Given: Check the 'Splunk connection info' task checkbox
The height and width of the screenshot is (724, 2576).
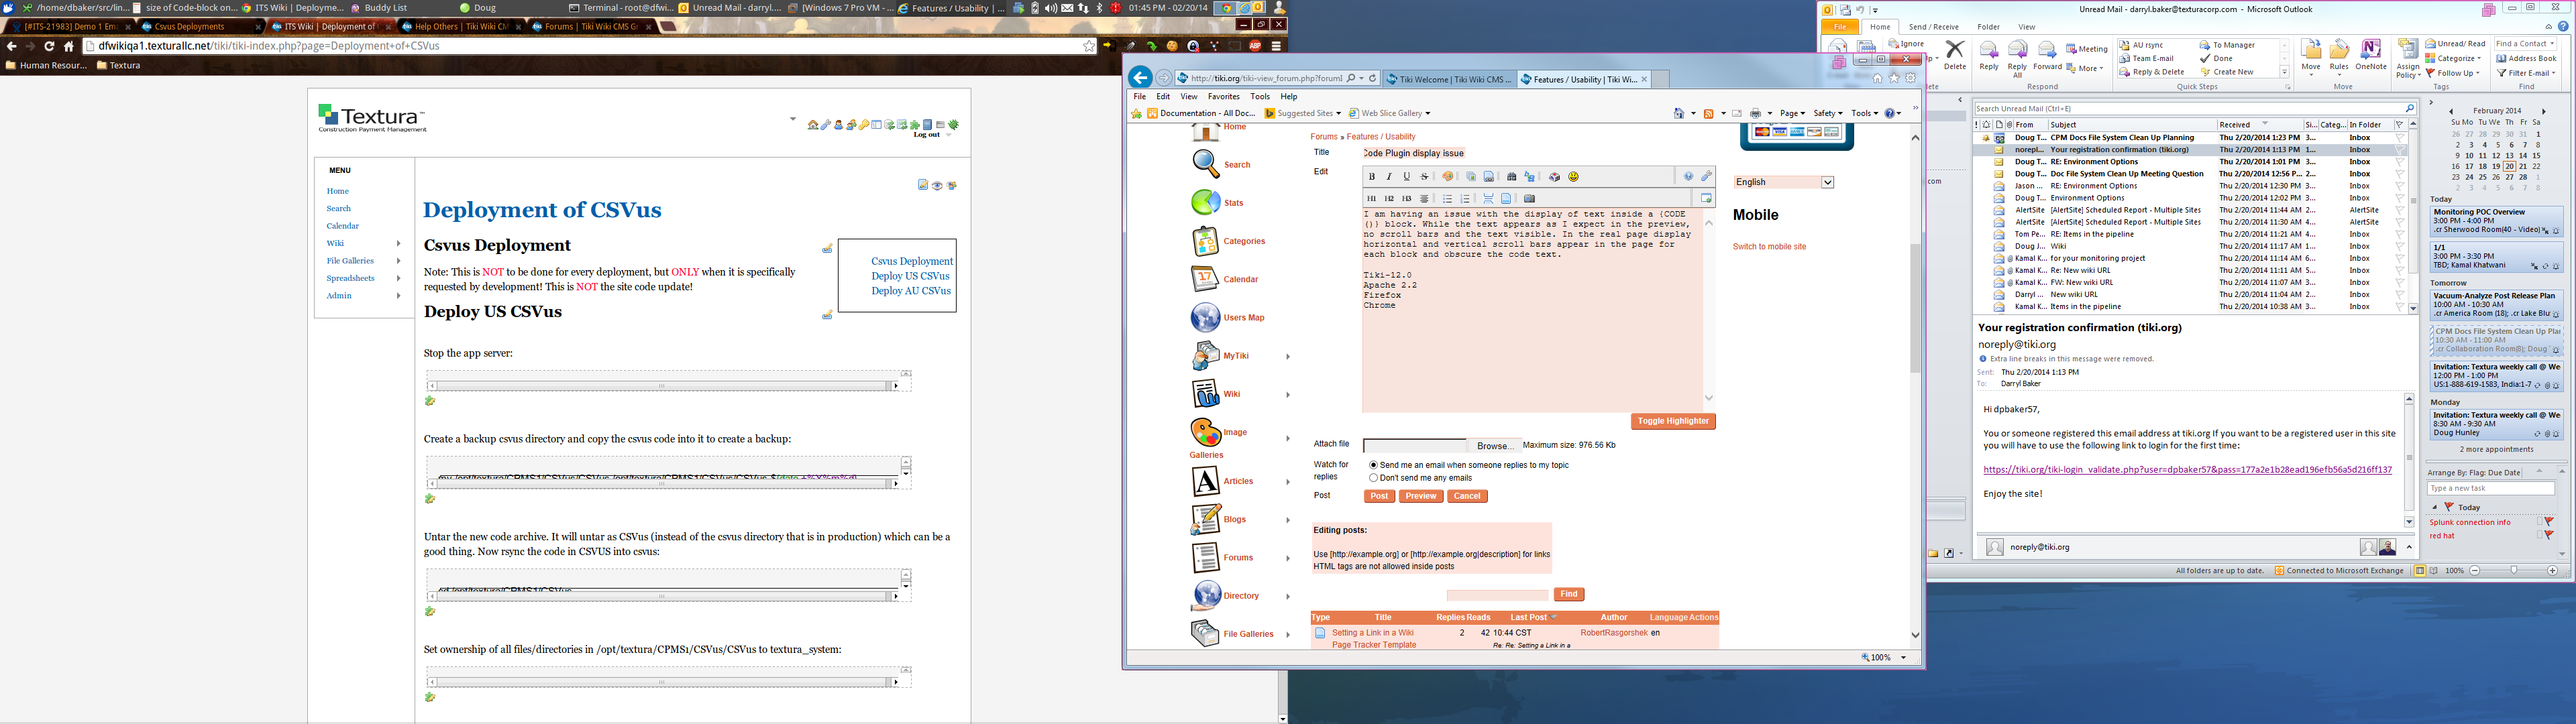Looking at the screenshot, I should (2539, 522).
